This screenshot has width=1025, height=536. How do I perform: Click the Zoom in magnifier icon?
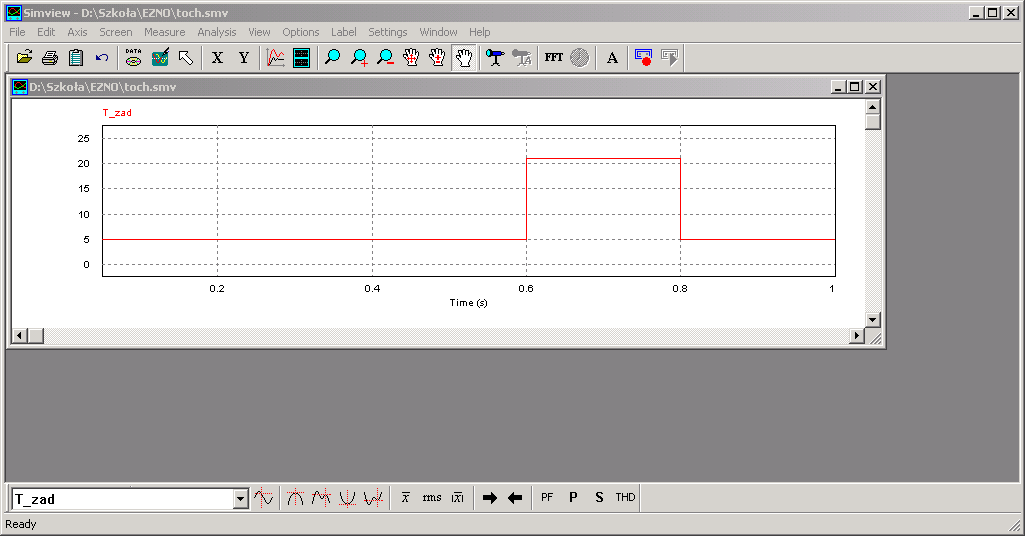coord(359,58)
